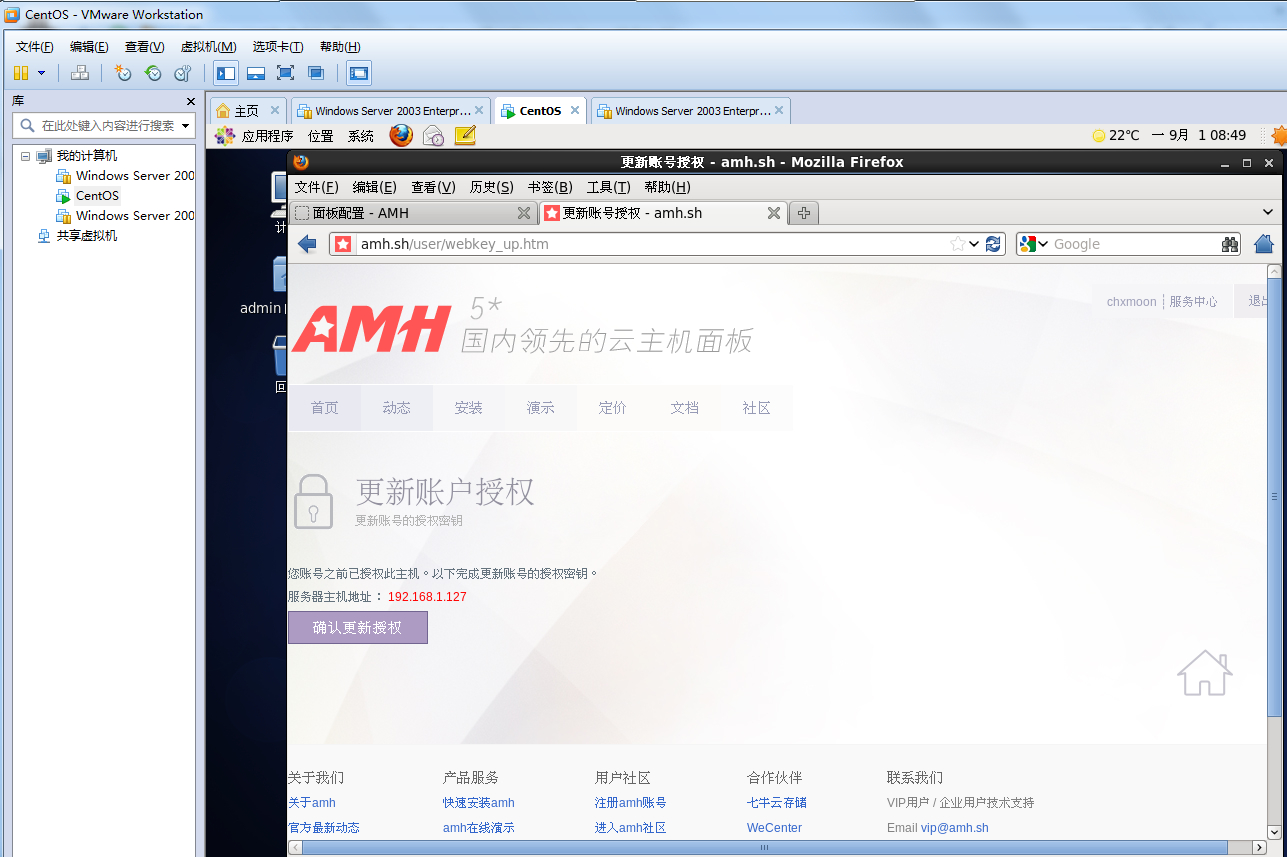Click the VMware snapshot manager icon
Screen dimensions: 1287x857
click(x=182, y=73)
